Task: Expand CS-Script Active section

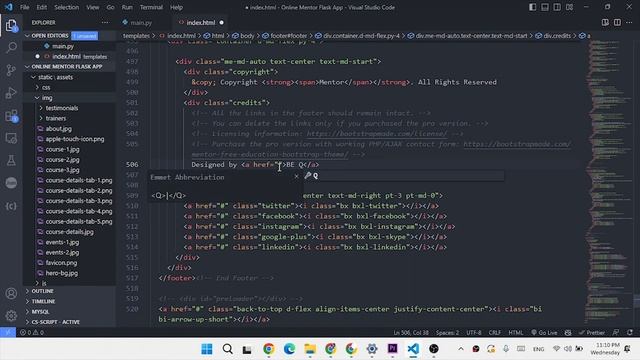Action: point(56,322)
